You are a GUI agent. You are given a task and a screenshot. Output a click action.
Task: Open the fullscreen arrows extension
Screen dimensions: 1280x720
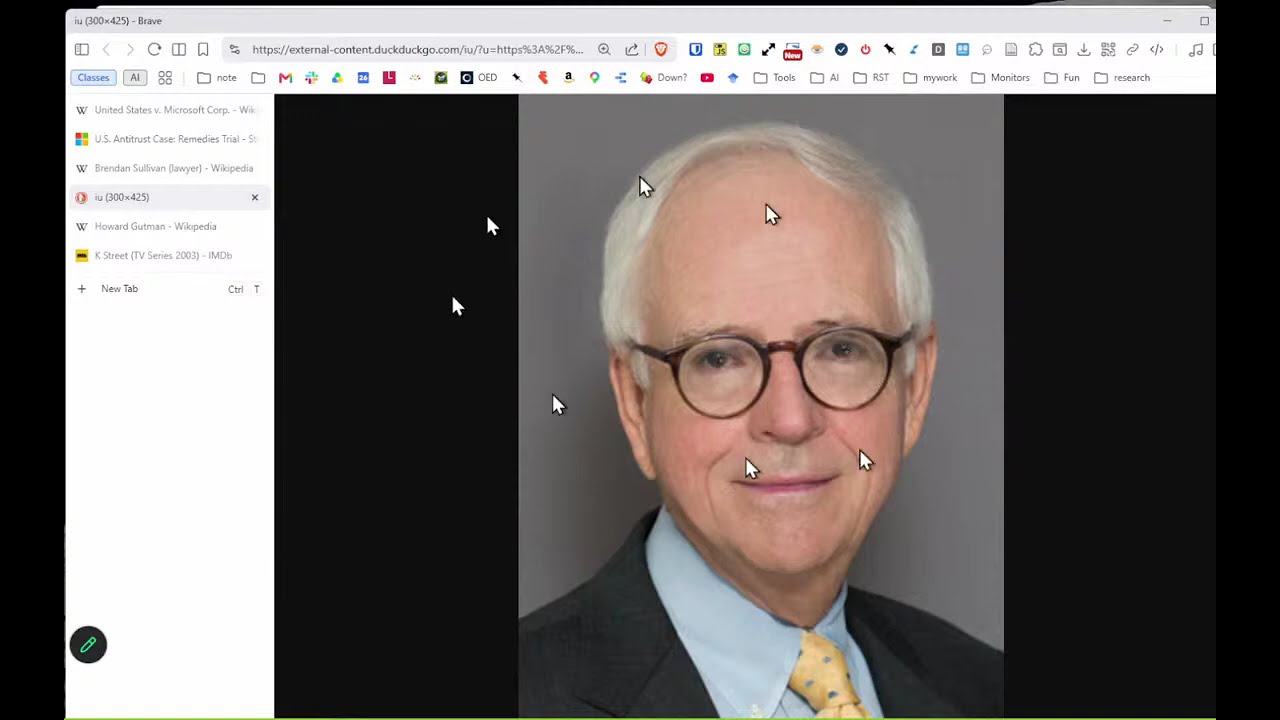tap(768, 49)
